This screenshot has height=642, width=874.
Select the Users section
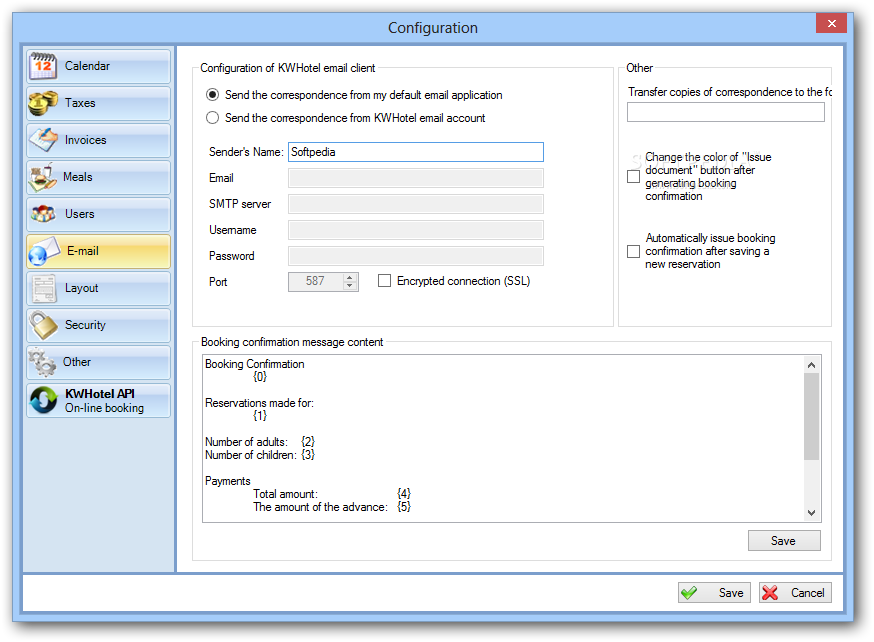click(98, 214)
